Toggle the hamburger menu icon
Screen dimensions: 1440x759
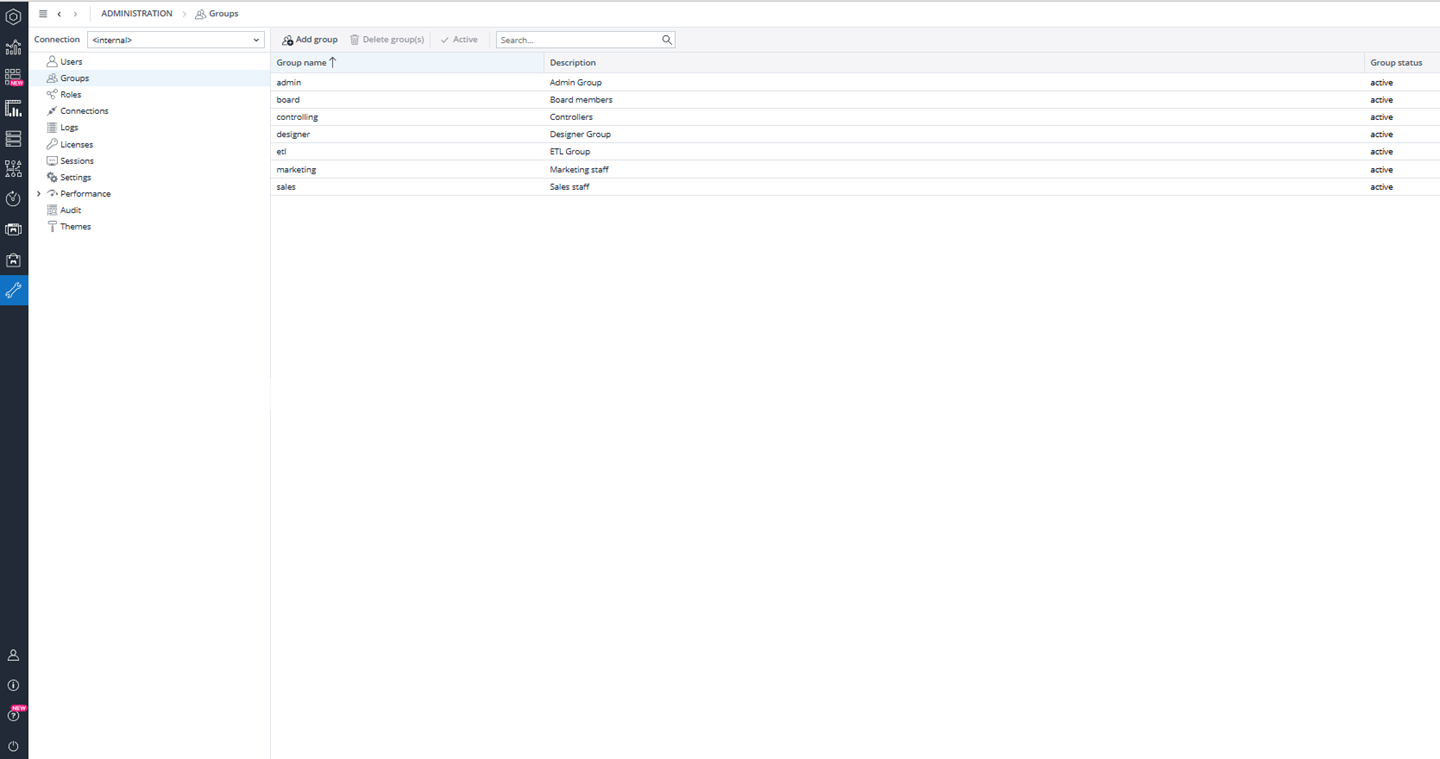point(43,14)
